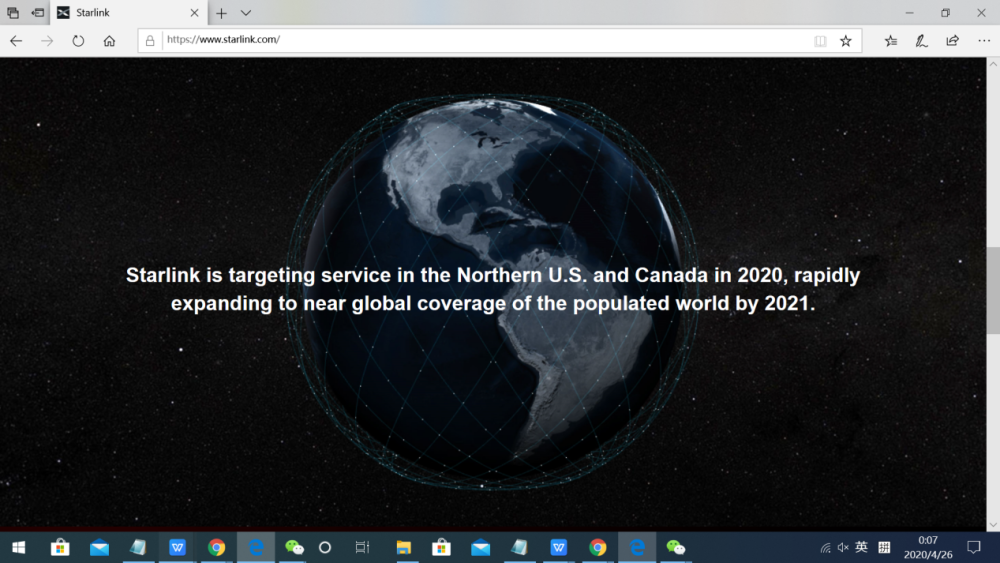
Task: Open the tabs you've set aside panel
Action: point(13,13)
